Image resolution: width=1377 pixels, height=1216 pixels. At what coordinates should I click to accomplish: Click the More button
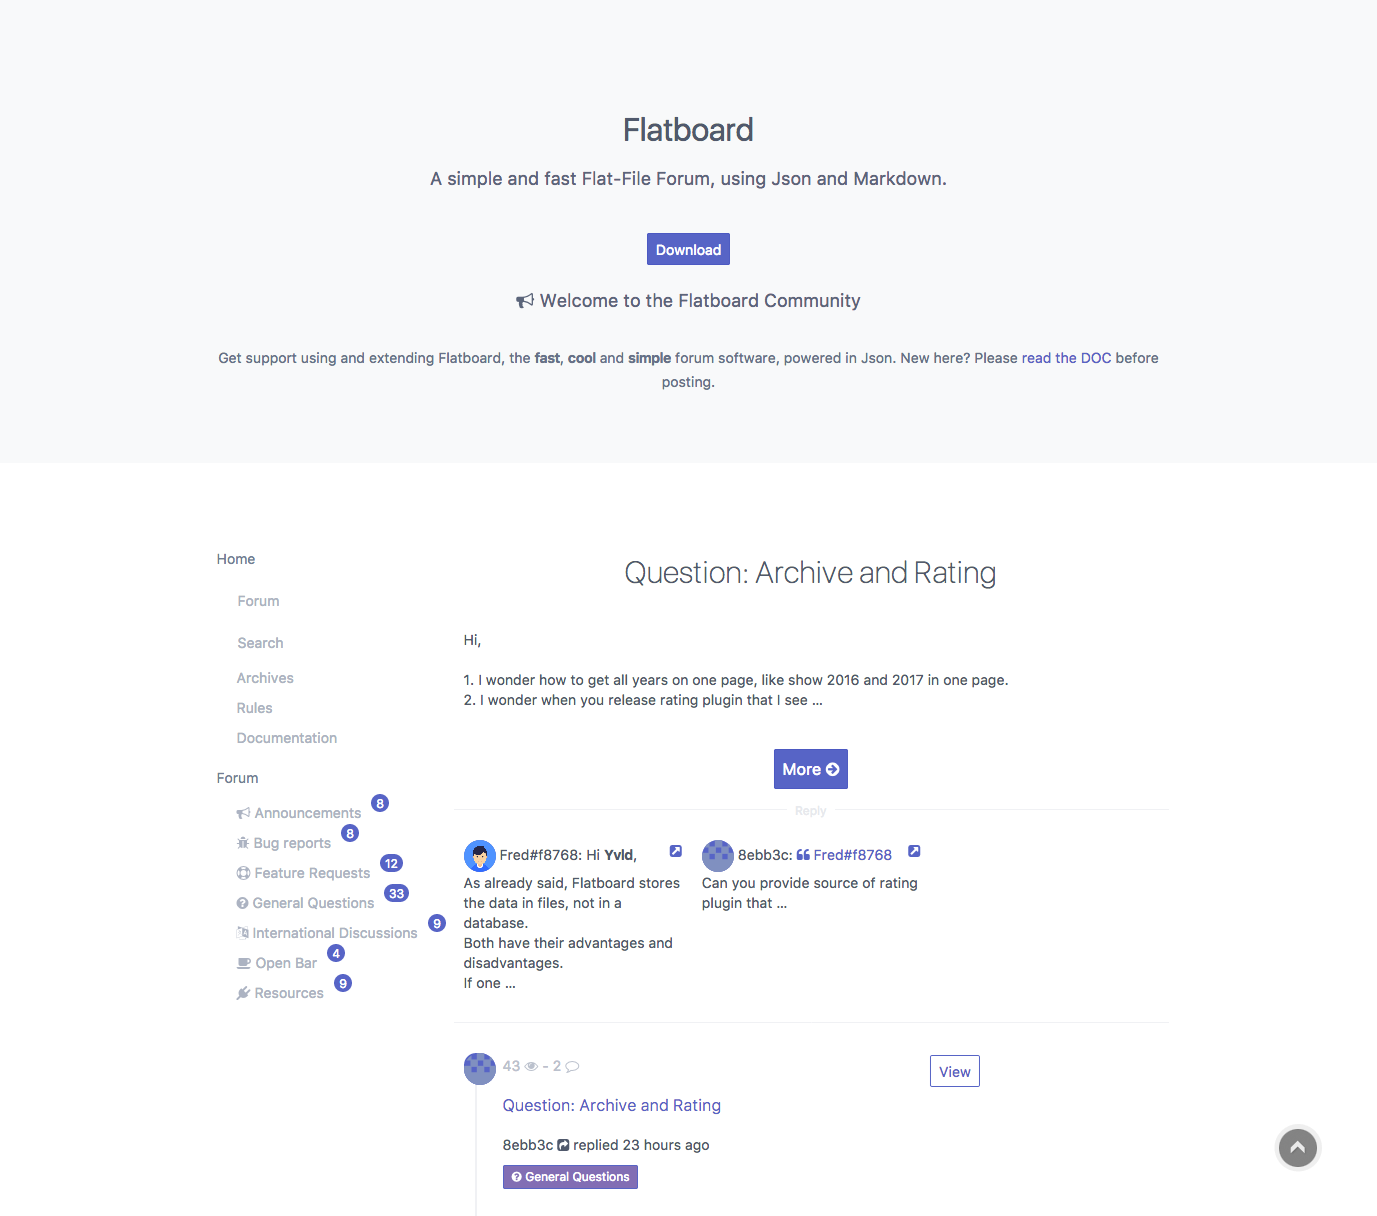tap(811, 769)
